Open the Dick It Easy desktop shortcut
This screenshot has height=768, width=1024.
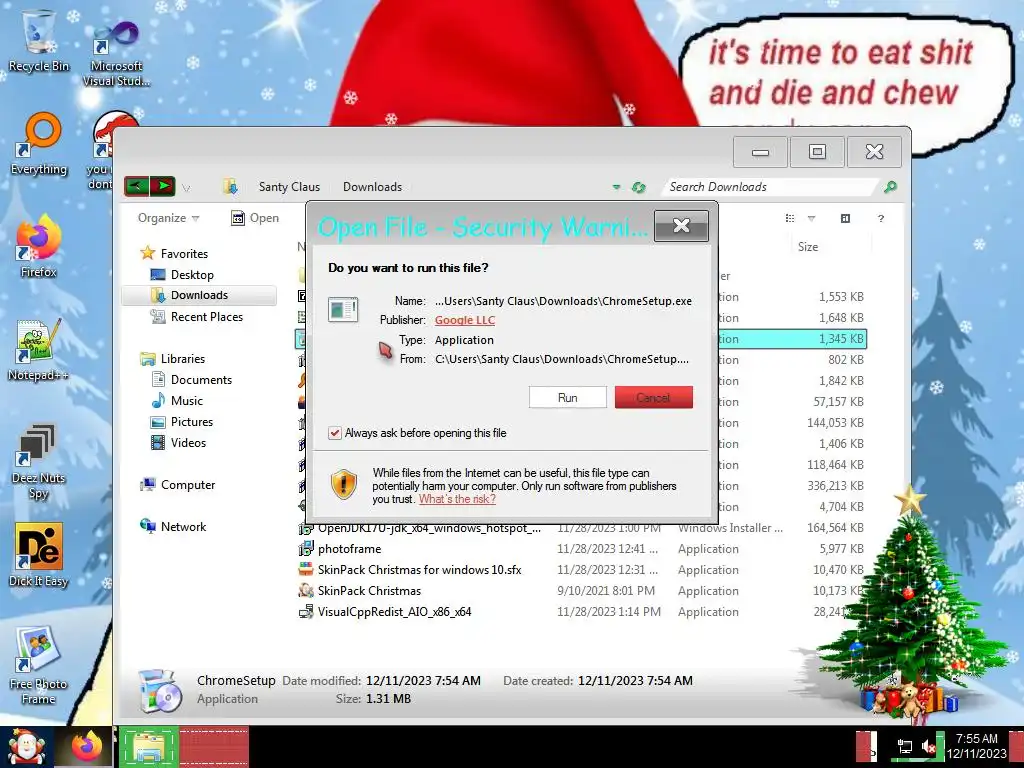click(39, 555)
